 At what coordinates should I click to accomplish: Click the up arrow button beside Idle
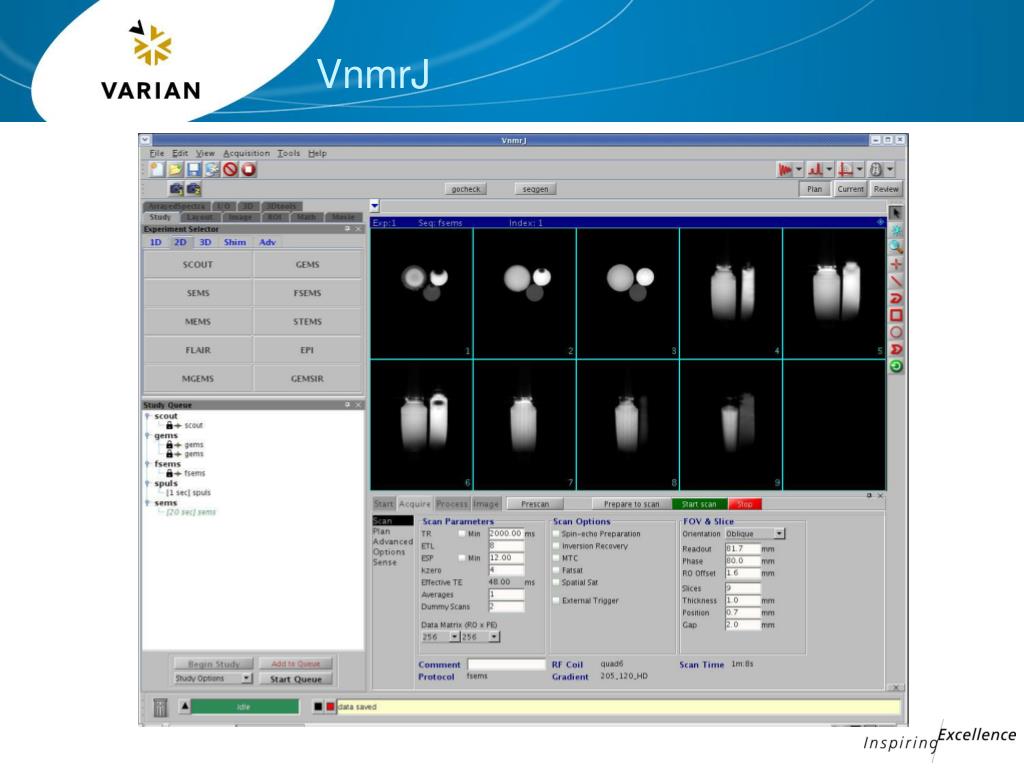(x=185, y=707)
